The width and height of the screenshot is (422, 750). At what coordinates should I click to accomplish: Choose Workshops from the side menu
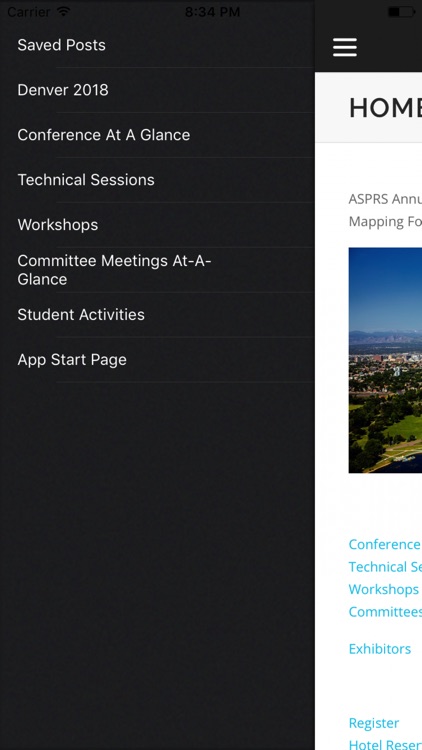pyautogui.click(x=157, y=225)
